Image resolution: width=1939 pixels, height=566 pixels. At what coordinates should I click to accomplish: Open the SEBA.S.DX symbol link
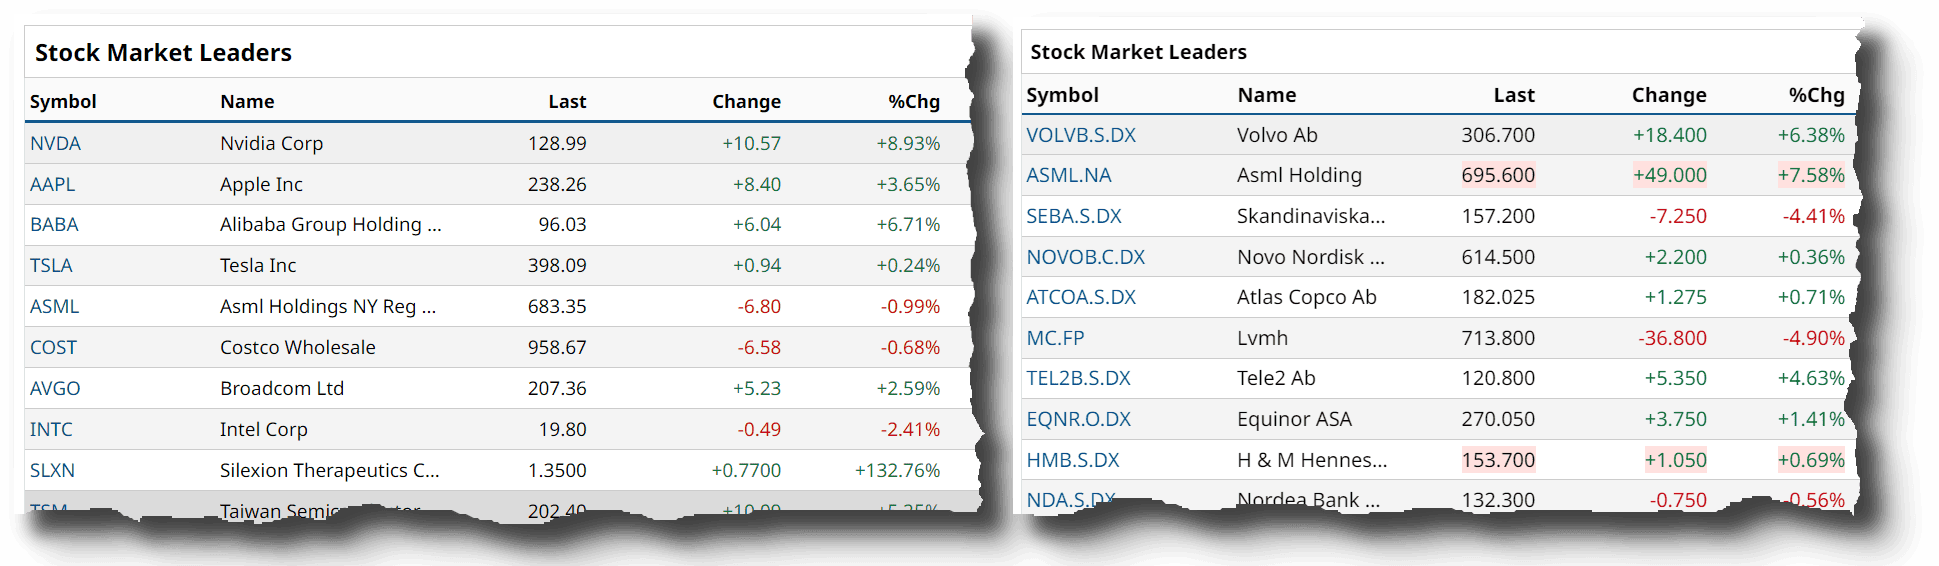pyautogui.click(x=1074, y=216)
